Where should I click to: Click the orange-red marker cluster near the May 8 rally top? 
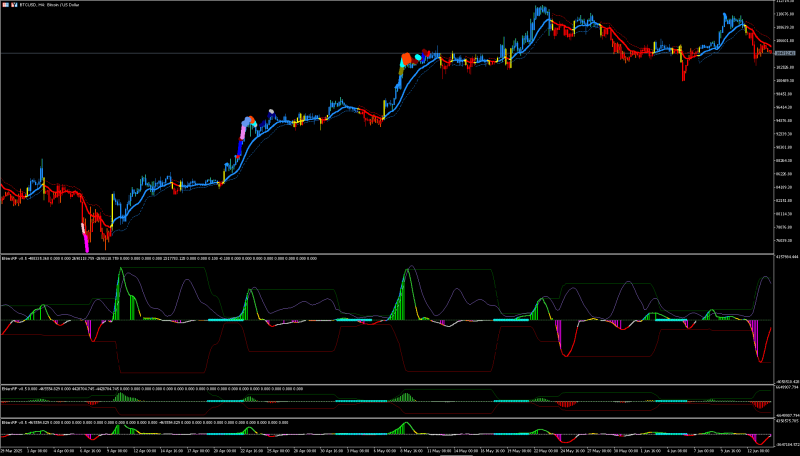[x=406, y=60]
